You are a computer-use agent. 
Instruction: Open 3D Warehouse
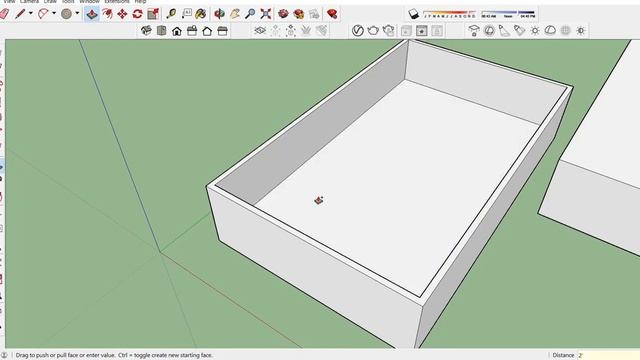pos(283,14)
